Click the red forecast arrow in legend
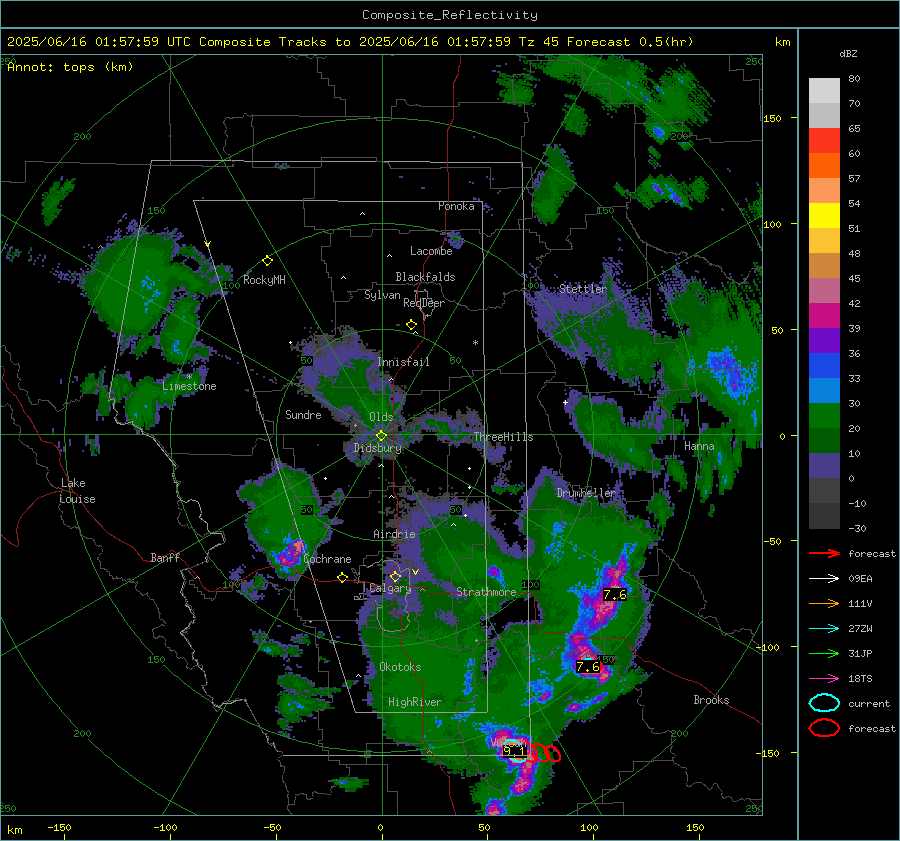 pyautogui.click(x=824, y=553)
